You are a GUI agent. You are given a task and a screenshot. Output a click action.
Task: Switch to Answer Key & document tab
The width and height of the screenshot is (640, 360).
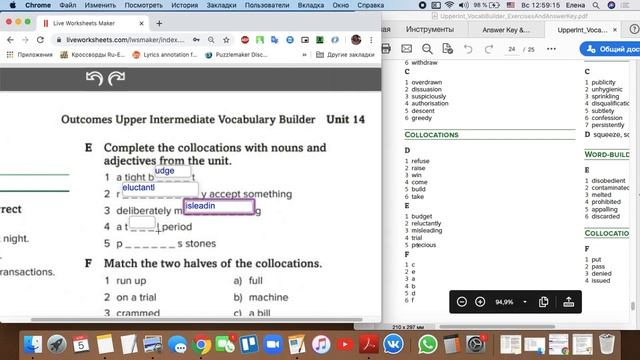pyautogui.click(x=506, y=30)
